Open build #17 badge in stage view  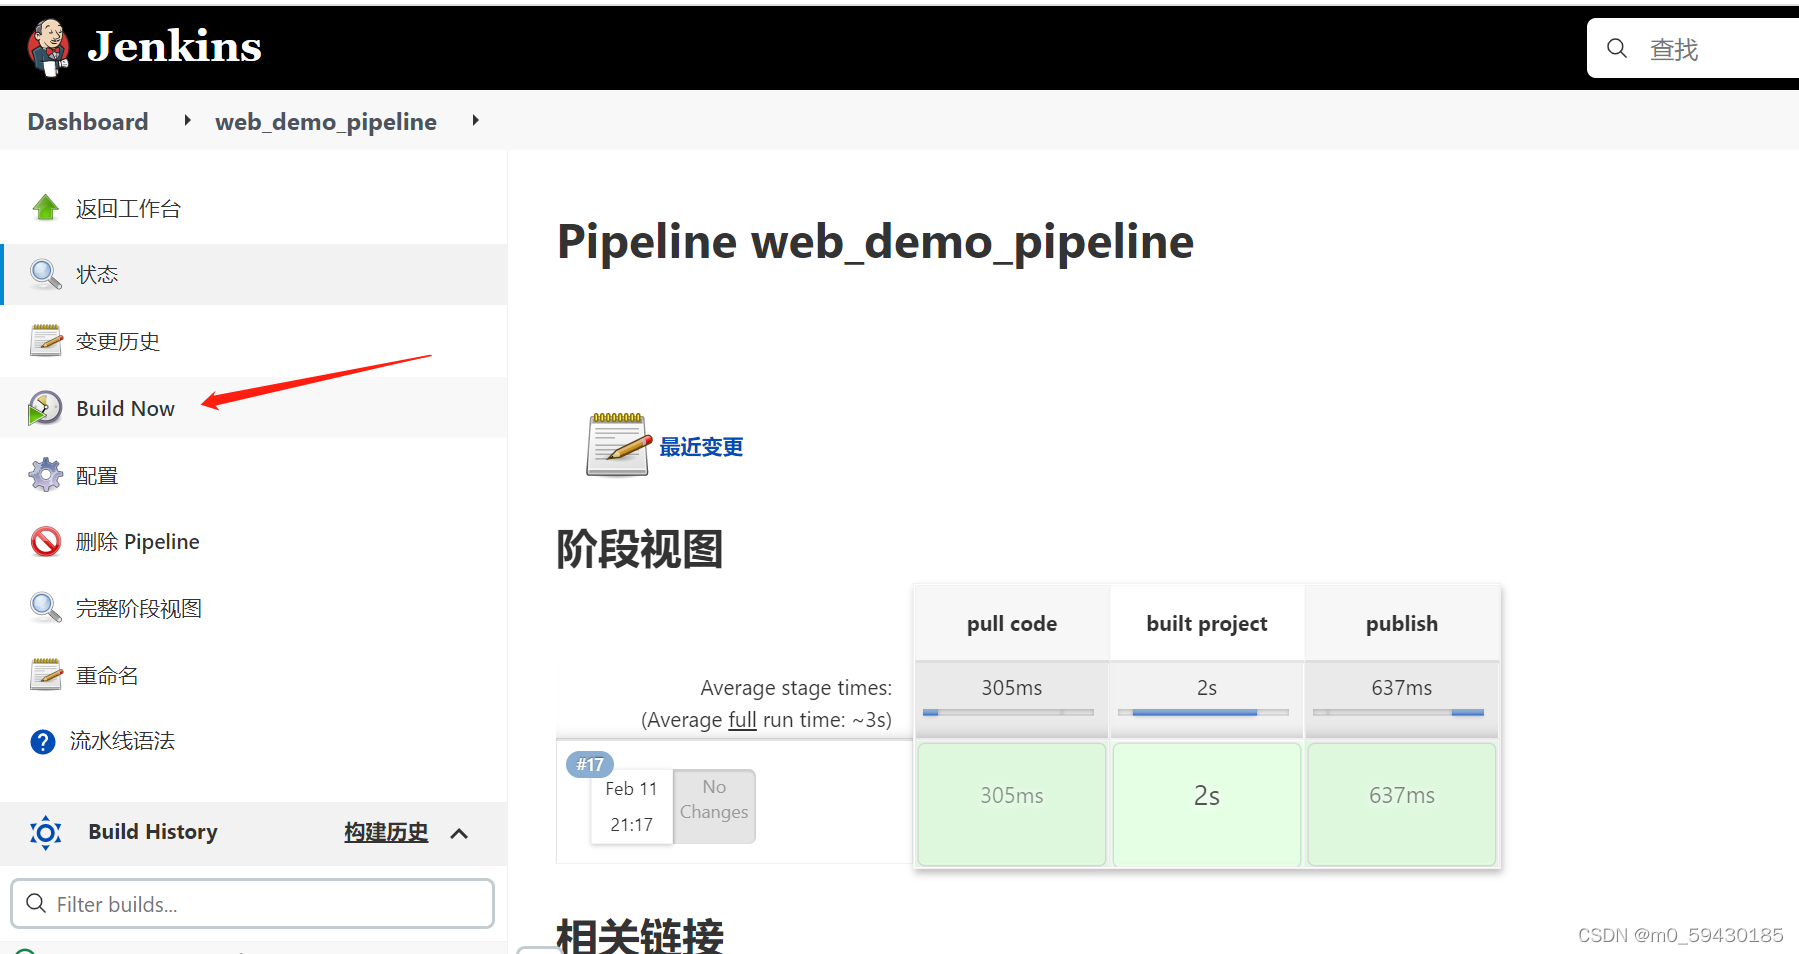[590, 765]
